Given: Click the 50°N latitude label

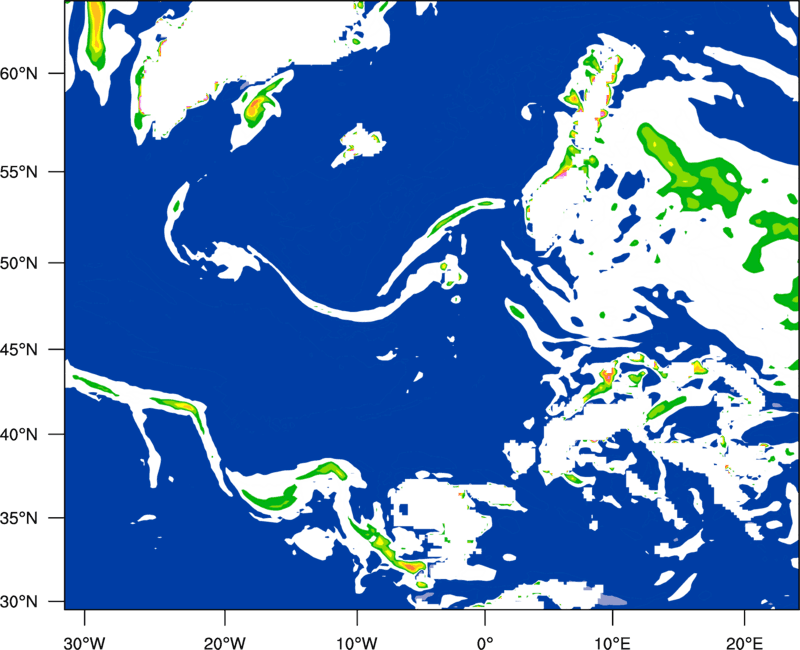Looking at the screenshot, I should click(19, 263).
